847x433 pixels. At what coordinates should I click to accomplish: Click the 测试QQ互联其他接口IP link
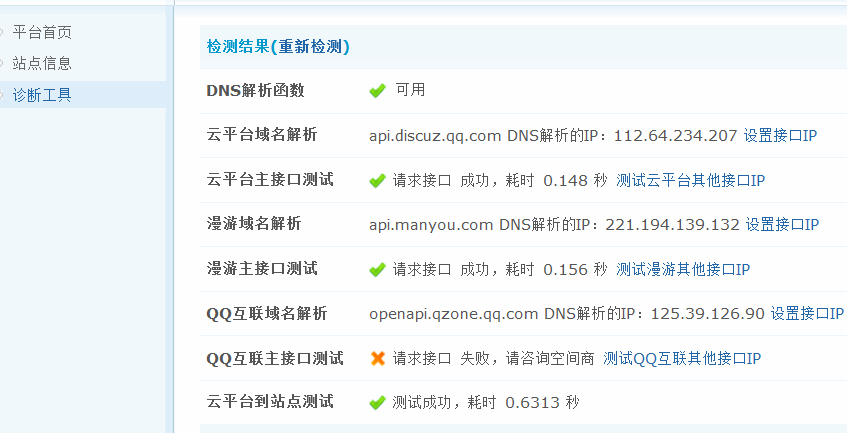tap(682, 358)
